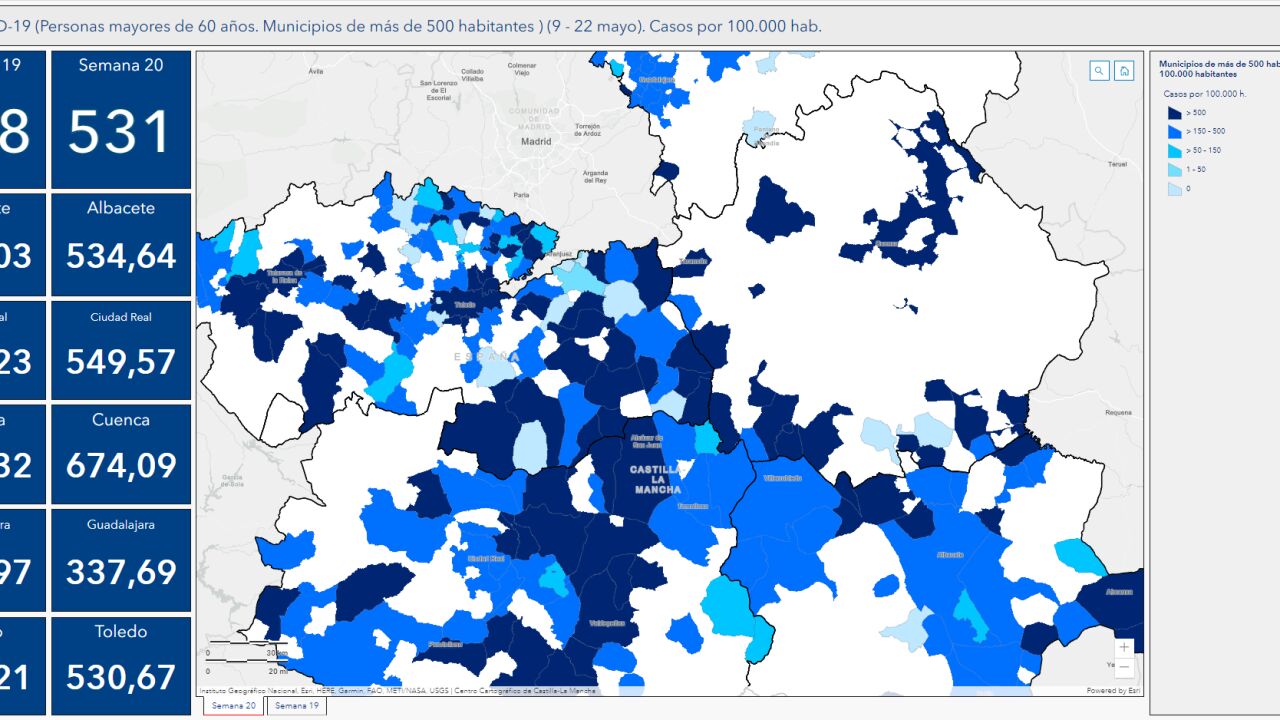Click the Cuenca 674,09 indicator card

121,453
